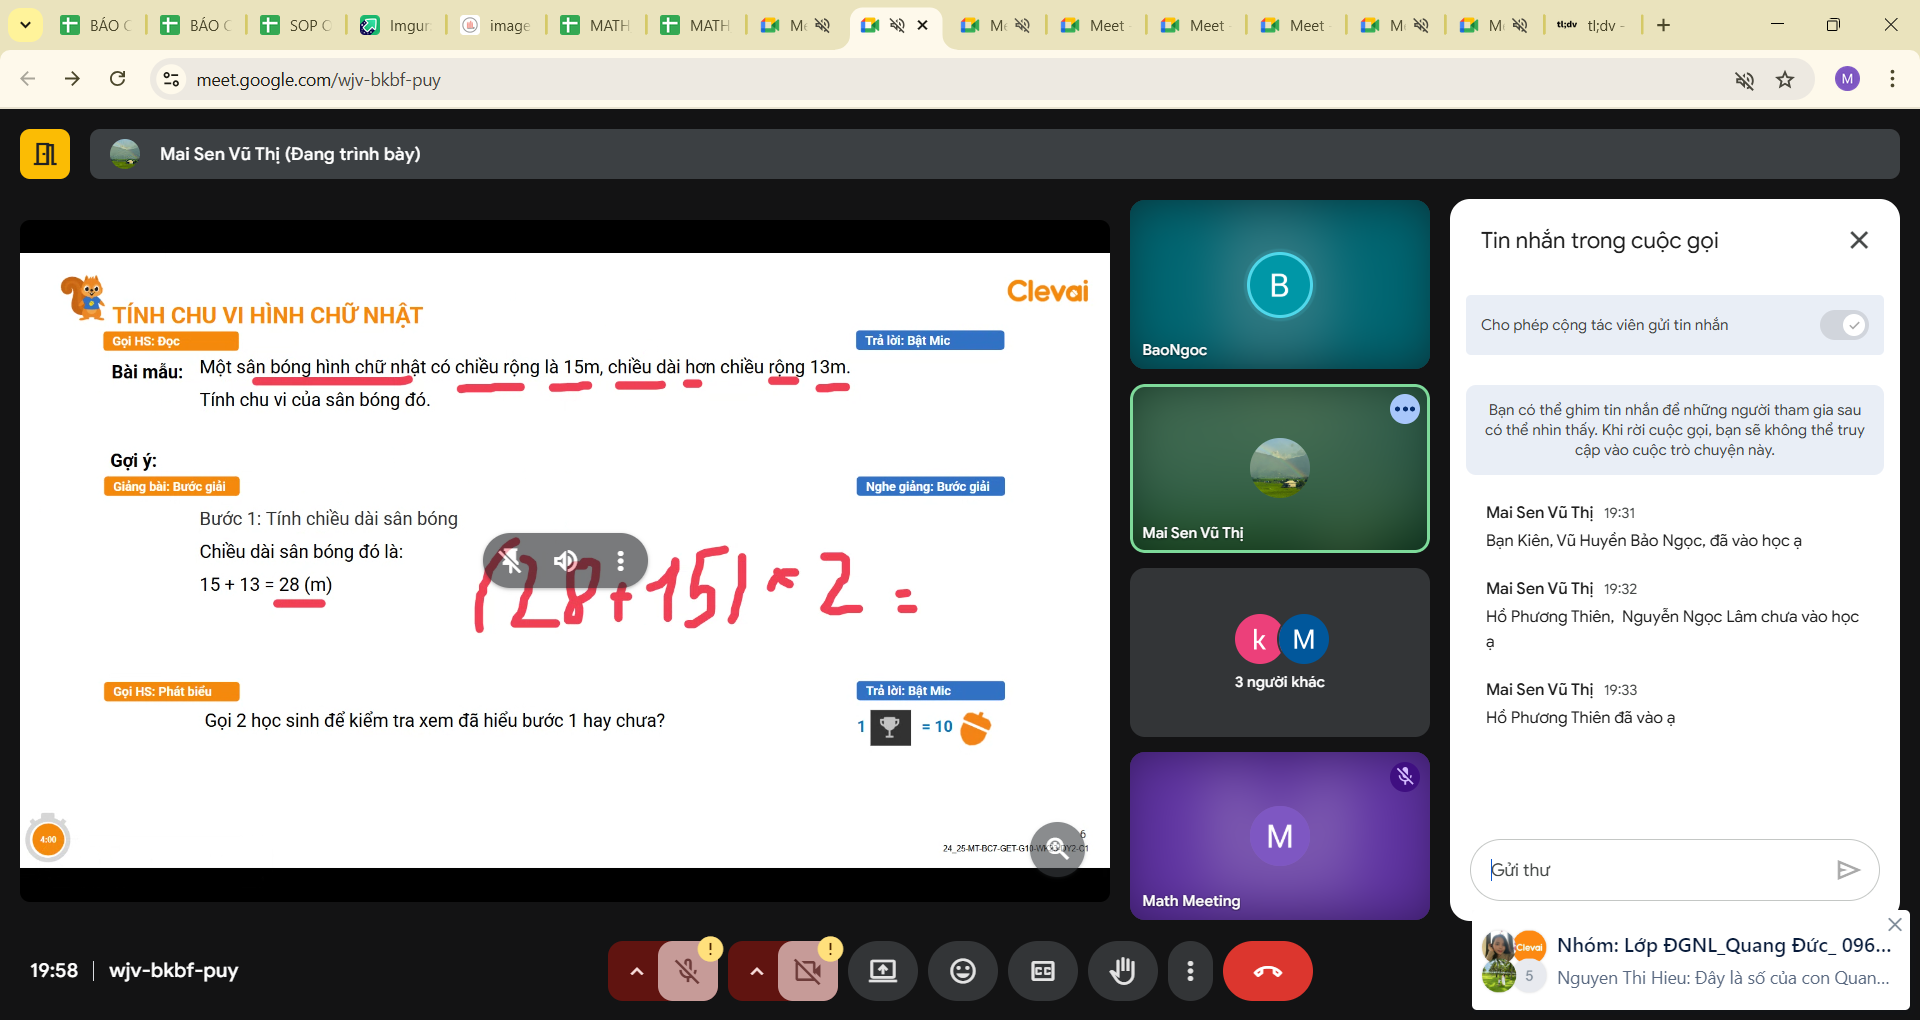Click the "Tin nhắn trong cuộc gọi" heading
The image size is (1920, 1020).
[1600, 240]
